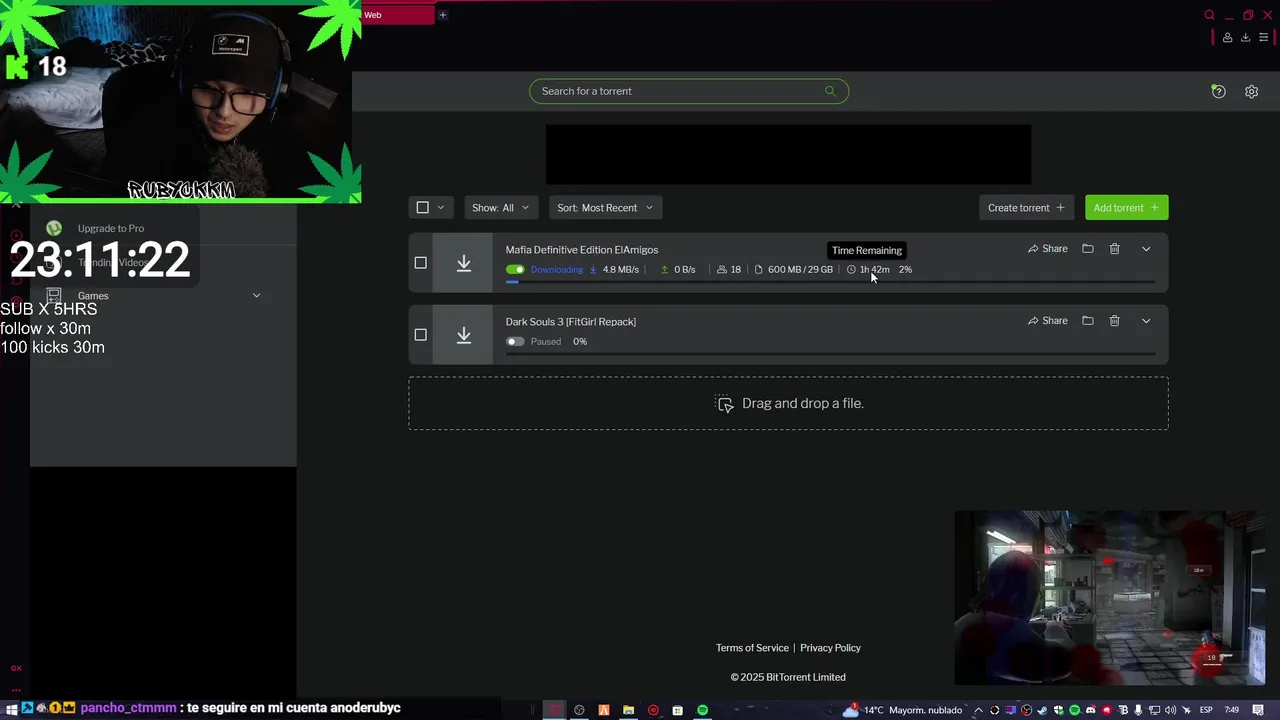Click 4.8 MB/s download speed value
Viewport: 1280px width, 720px height.
[621, 269]
